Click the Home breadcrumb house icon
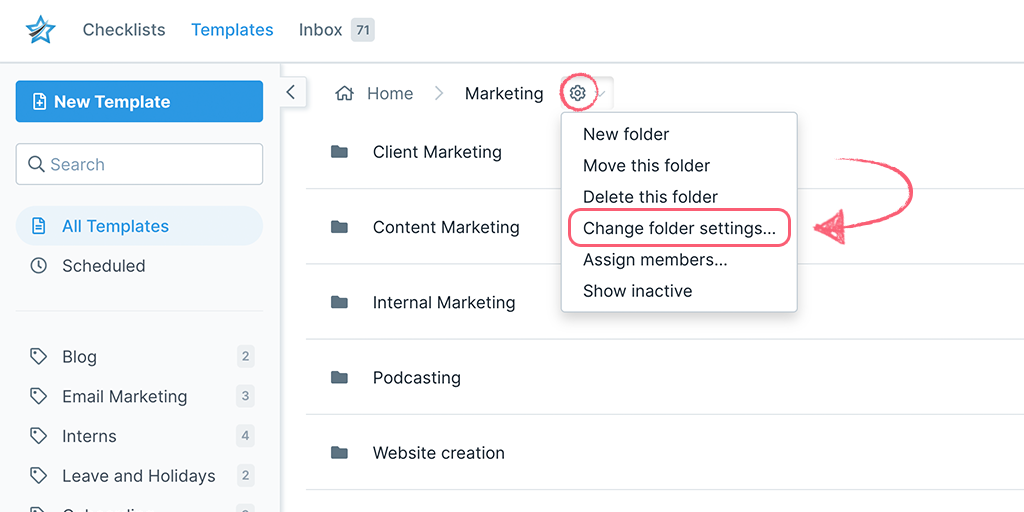Image resolution: width=1024 pixels, height=512 pixels. point(344,93)
